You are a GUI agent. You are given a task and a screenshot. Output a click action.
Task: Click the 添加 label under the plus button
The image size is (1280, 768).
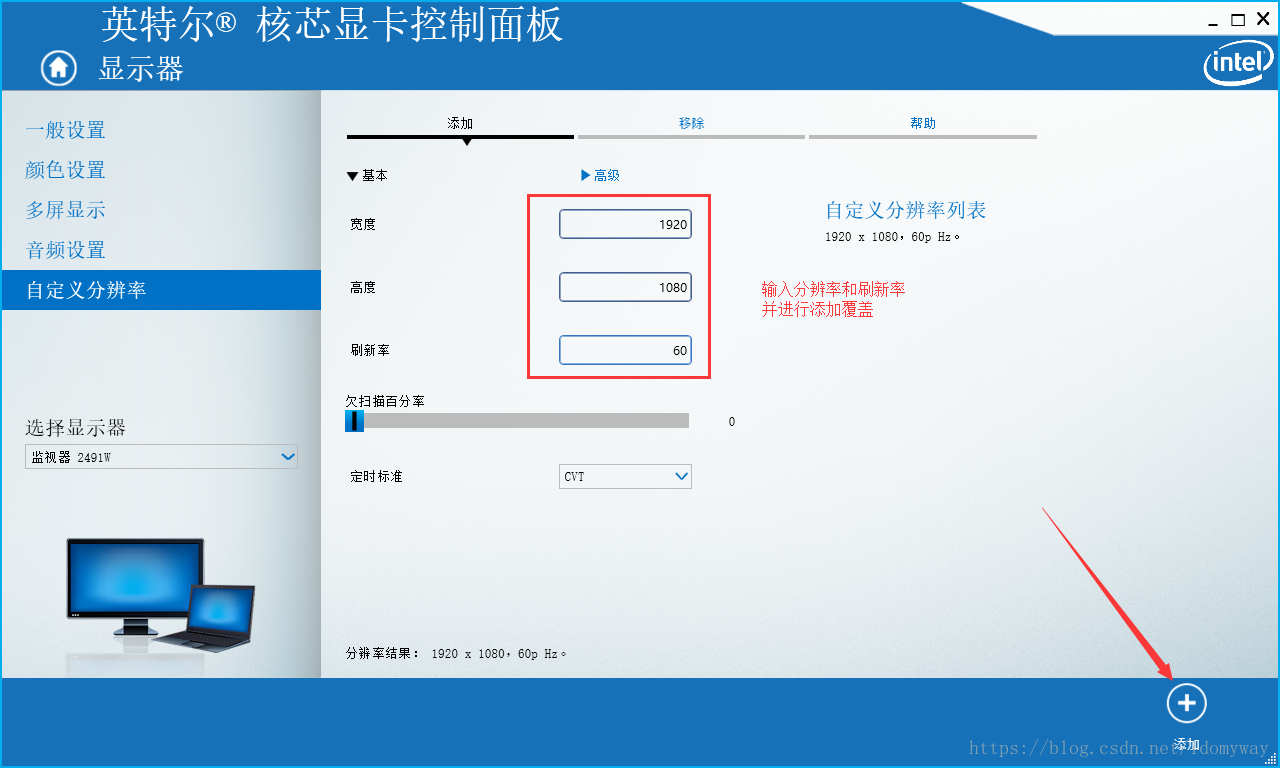[x=1187, y=744]
